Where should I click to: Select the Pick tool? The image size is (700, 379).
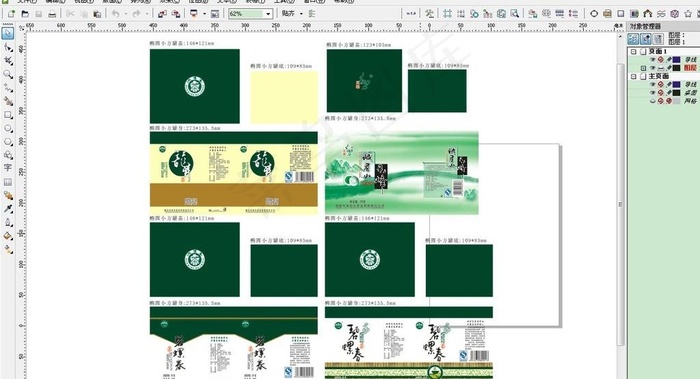(x=8, y=33)
